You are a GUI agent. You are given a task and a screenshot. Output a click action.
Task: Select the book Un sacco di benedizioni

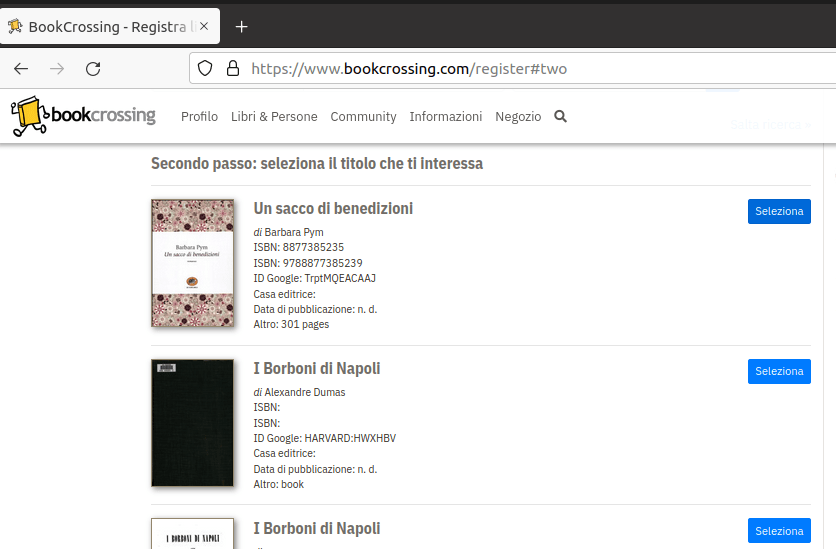click(x=778, y=211)
